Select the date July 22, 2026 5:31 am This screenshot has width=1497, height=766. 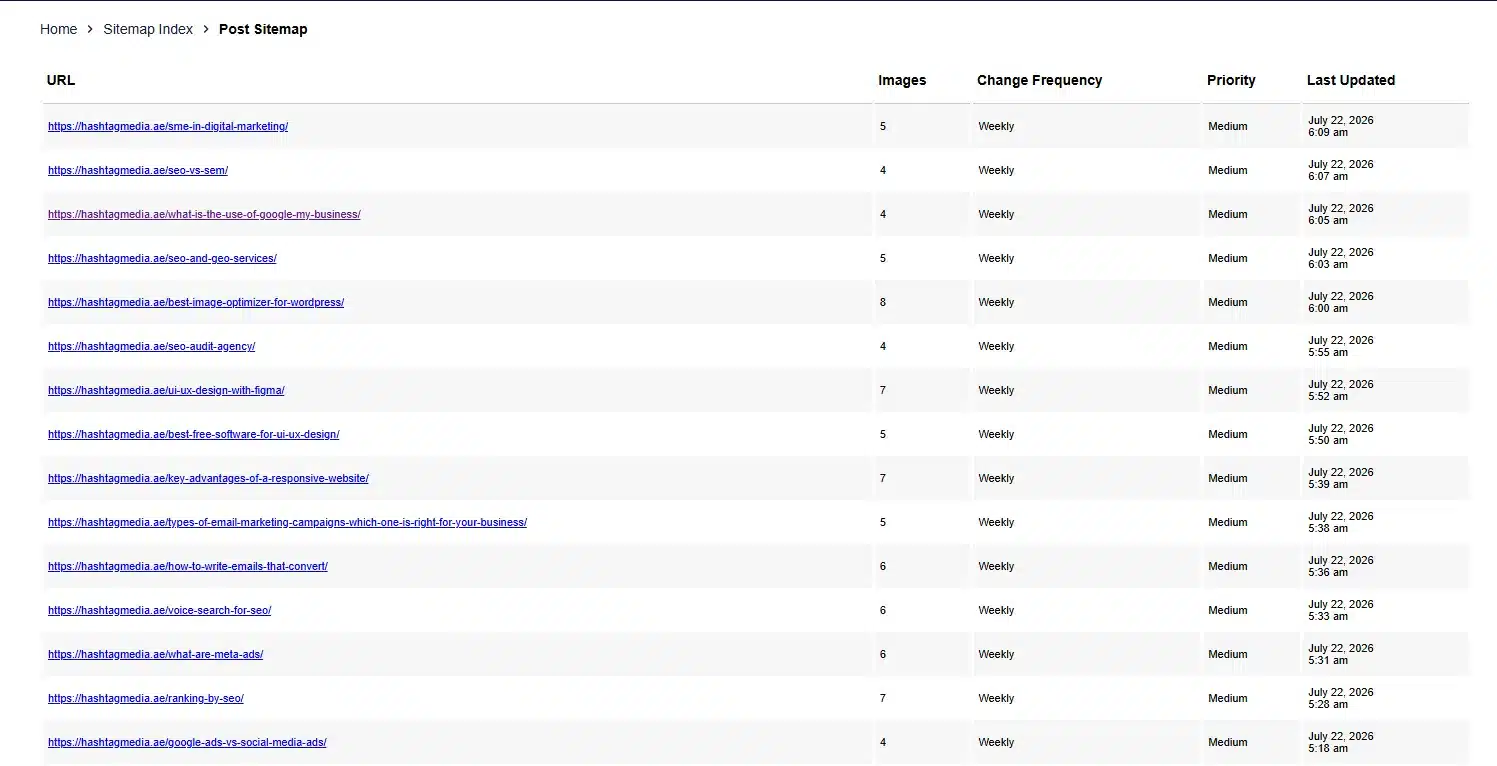pyautogui.click(x=1341, y=654)
